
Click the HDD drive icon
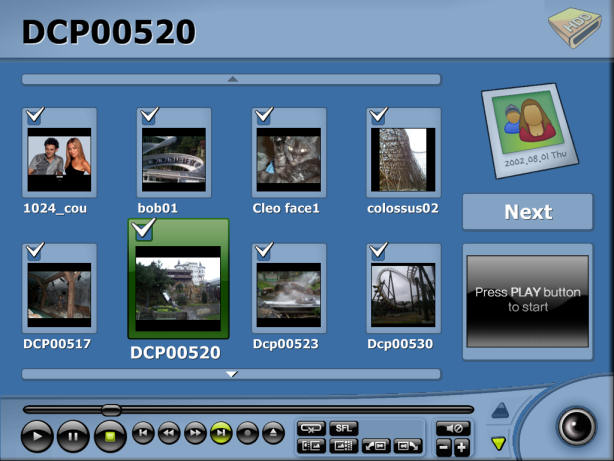tap(575, 27)
